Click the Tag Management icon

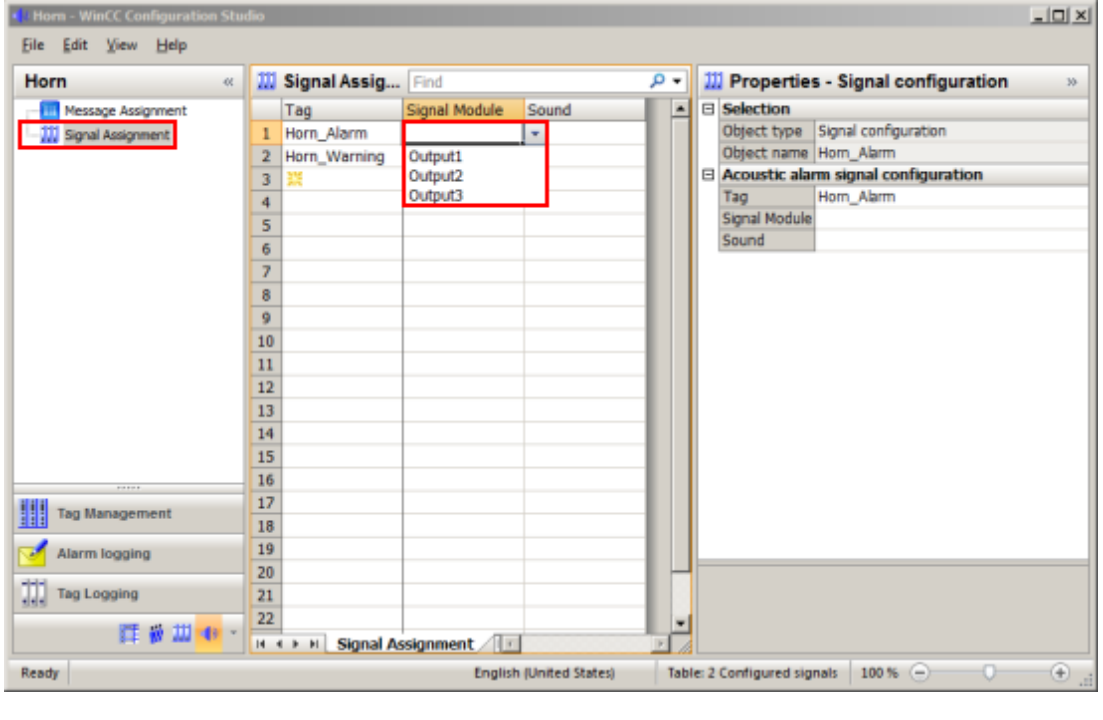tap(33, 513)
